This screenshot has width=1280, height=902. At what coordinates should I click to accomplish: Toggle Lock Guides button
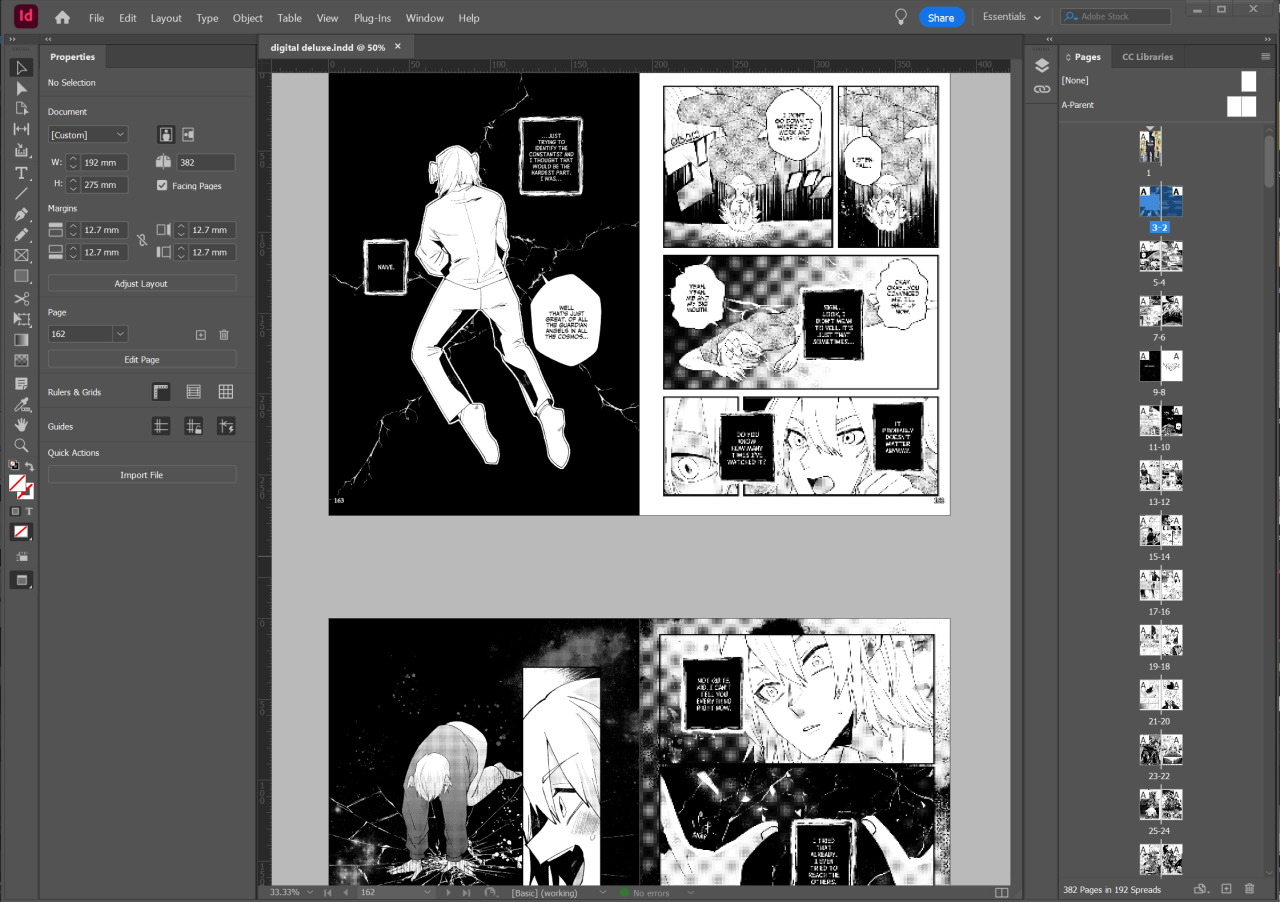pos(194,426)
